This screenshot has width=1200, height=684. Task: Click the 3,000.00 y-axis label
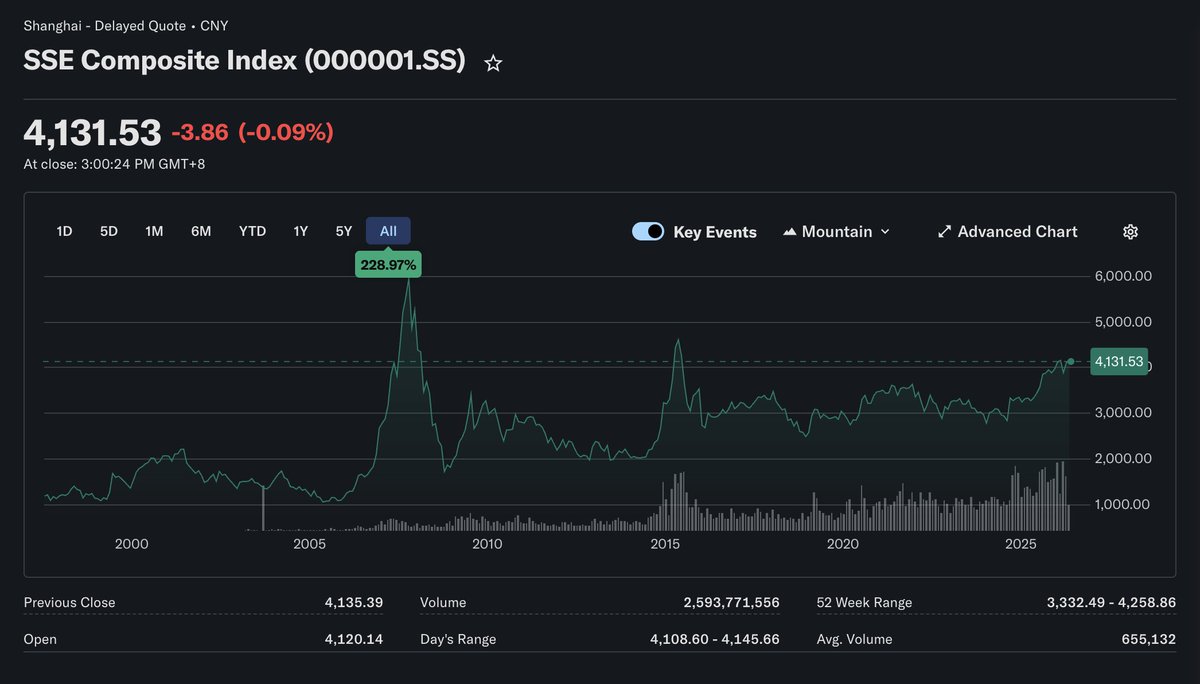1123,413
